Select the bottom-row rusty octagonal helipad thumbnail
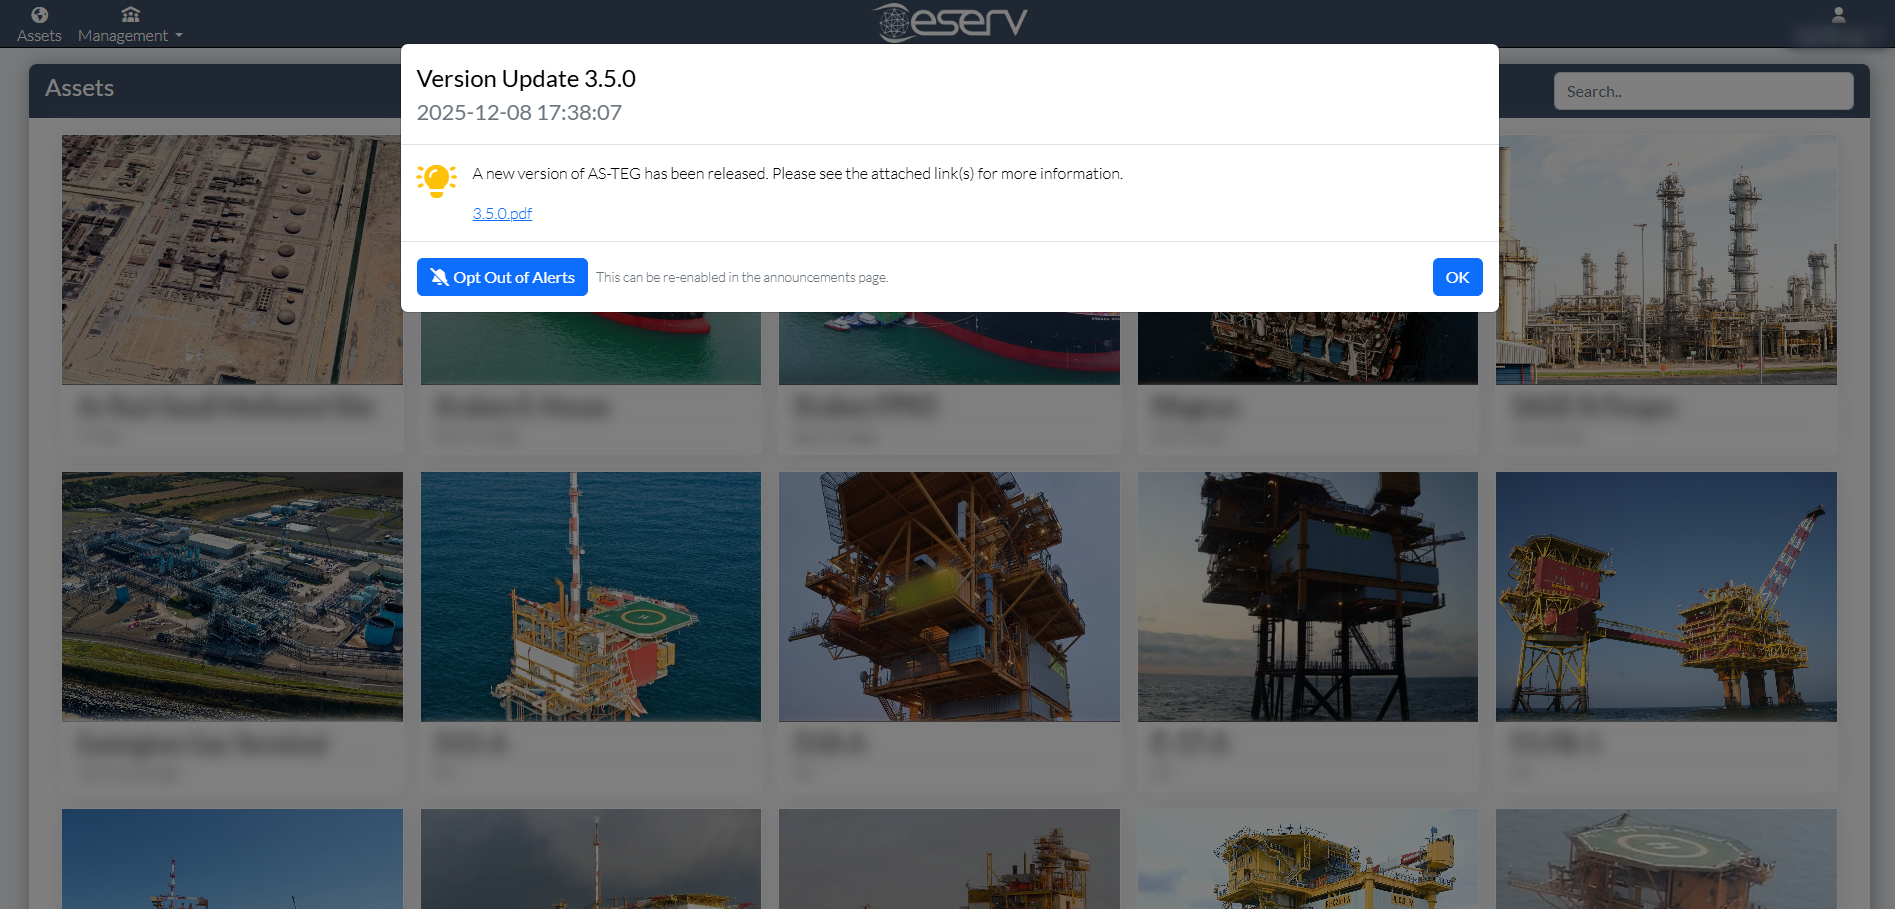The image size is (1895, 909). [1666, 860]
